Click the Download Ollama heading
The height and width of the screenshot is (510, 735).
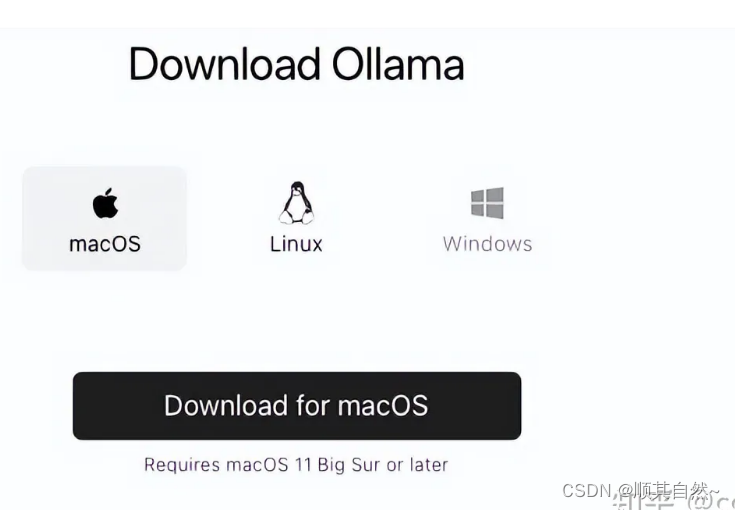coord(296,64)
